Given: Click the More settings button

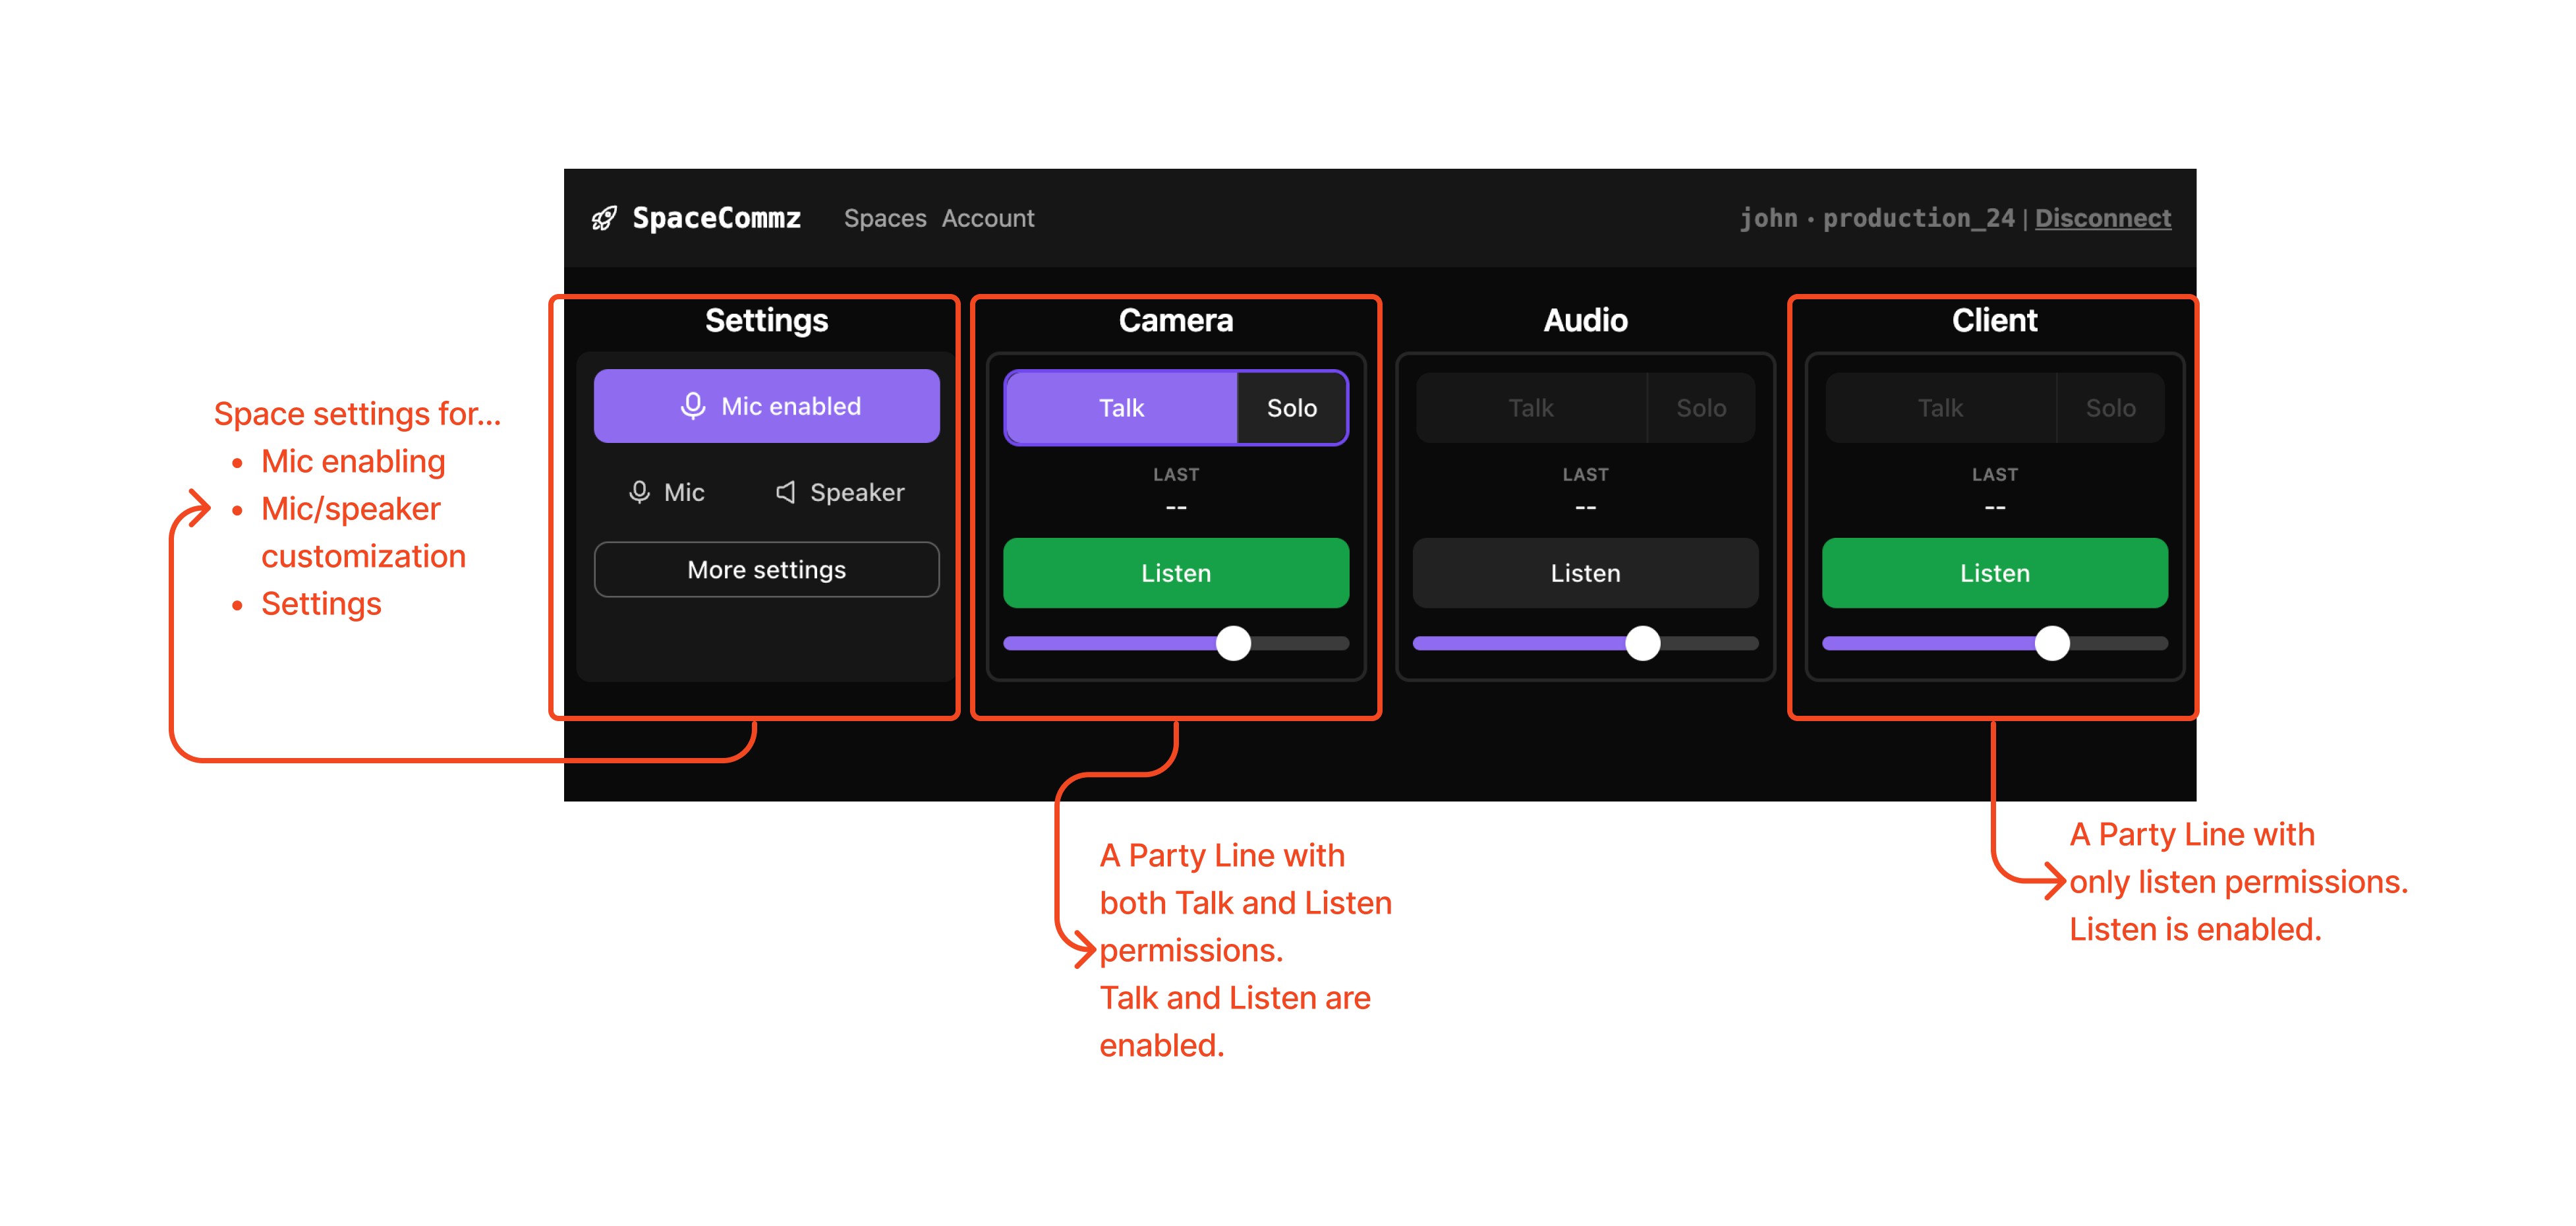Looking at the screenshot, I should (767, 569).
